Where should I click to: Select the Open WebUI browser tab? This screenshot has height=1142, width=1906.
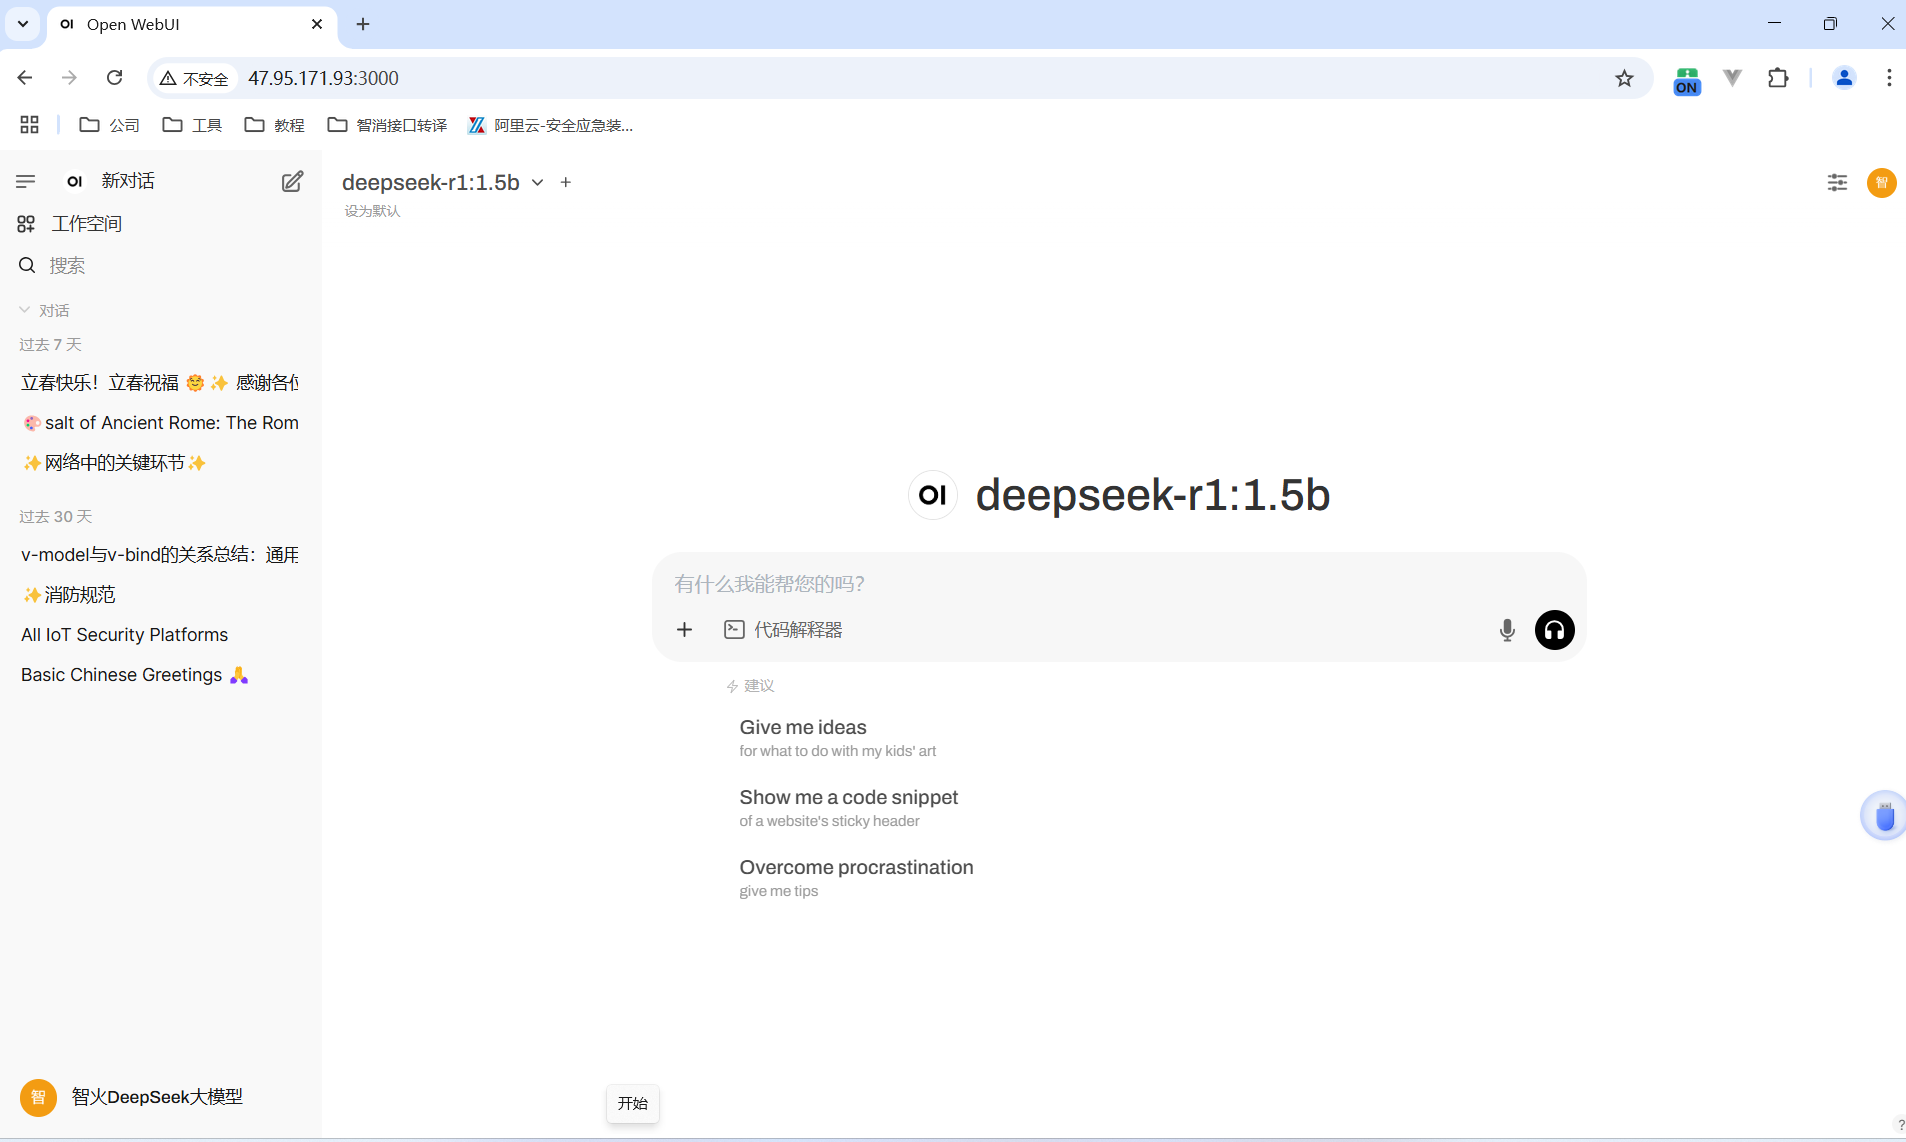(x=191, y=24)
